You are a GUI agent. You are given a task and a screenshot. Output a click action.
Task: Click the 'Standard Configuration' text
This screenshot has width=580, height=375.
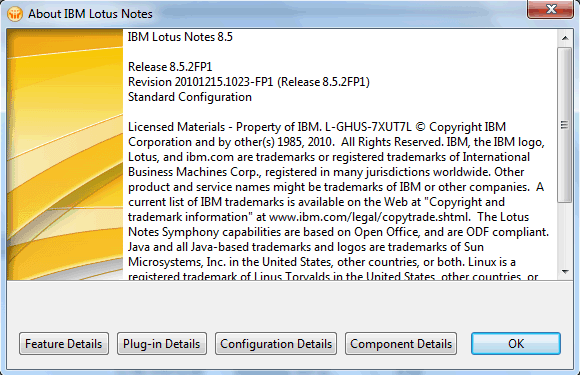coord(190,97)
